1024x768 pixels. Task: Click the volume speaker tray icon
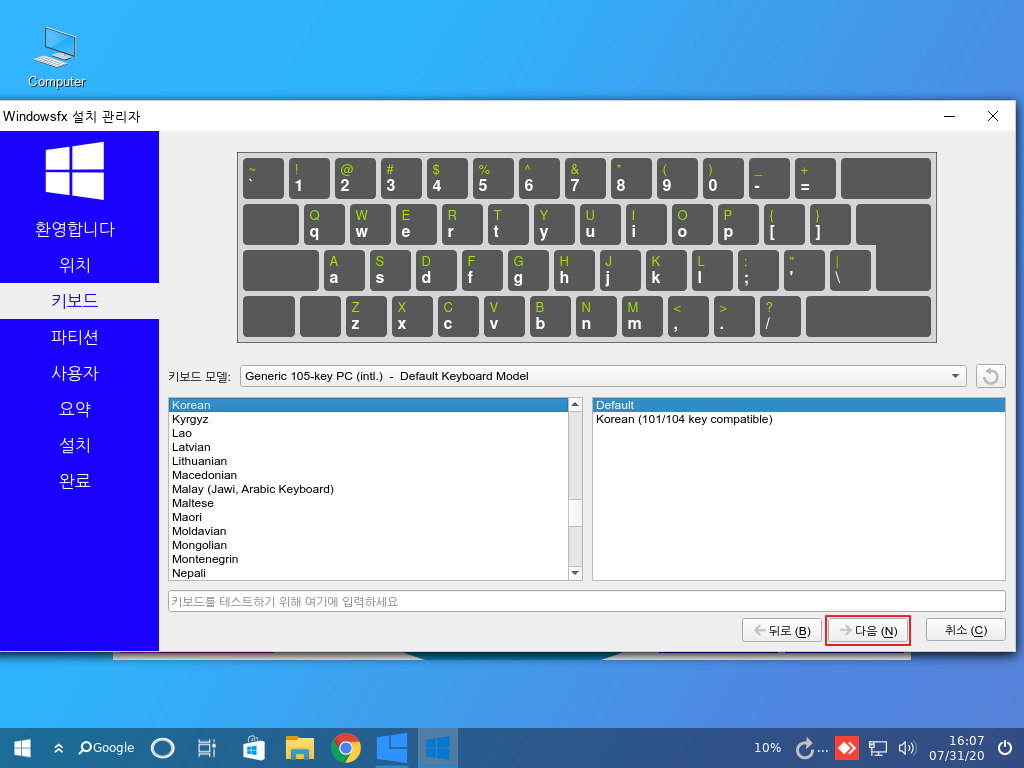(907, 748)
